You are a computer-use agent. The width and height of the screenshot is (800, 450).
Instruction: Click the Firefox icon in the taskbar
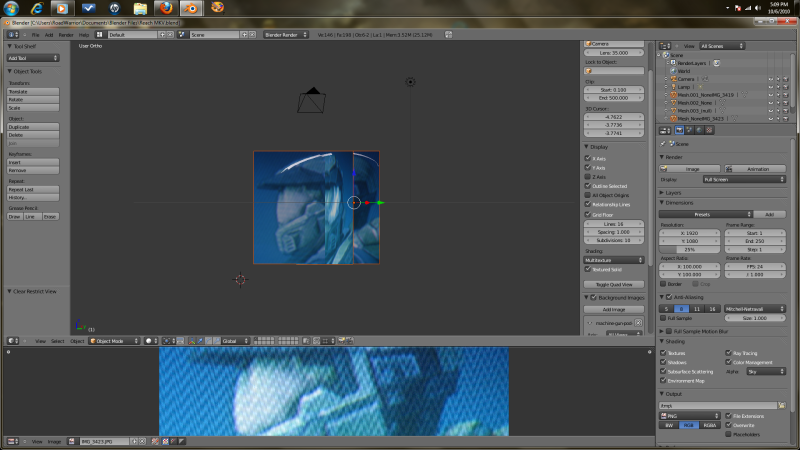pyautogui.click(x=166, y=8)
